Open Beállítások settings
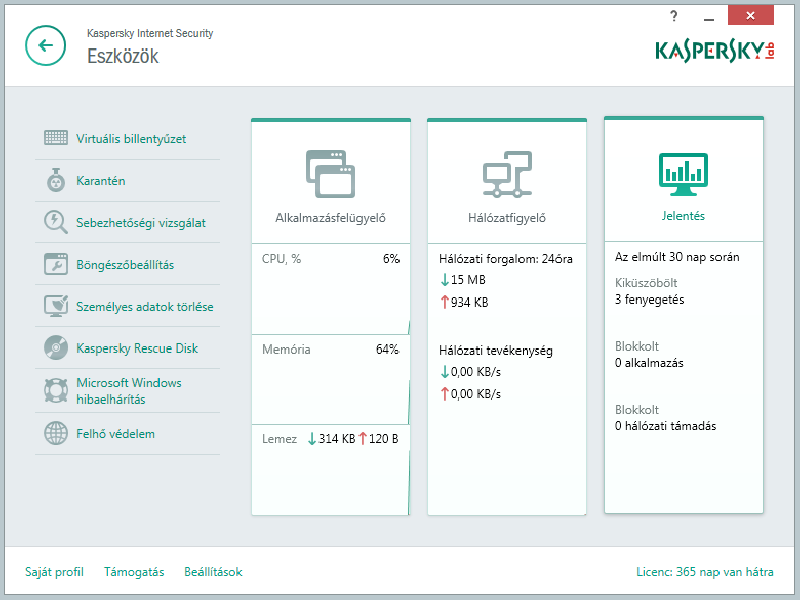 tap(213, 572)
